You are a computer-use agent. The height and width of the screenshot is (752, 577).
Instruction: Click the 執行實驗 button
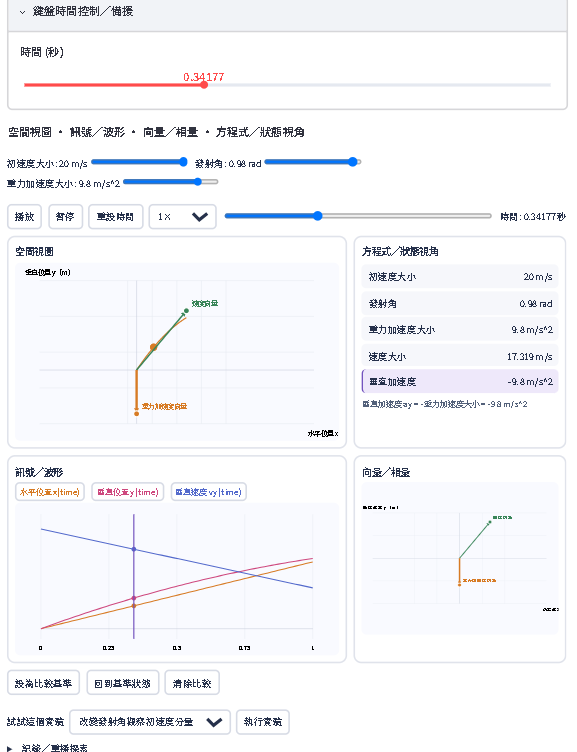pyautogui.click(x=263, y=722)
